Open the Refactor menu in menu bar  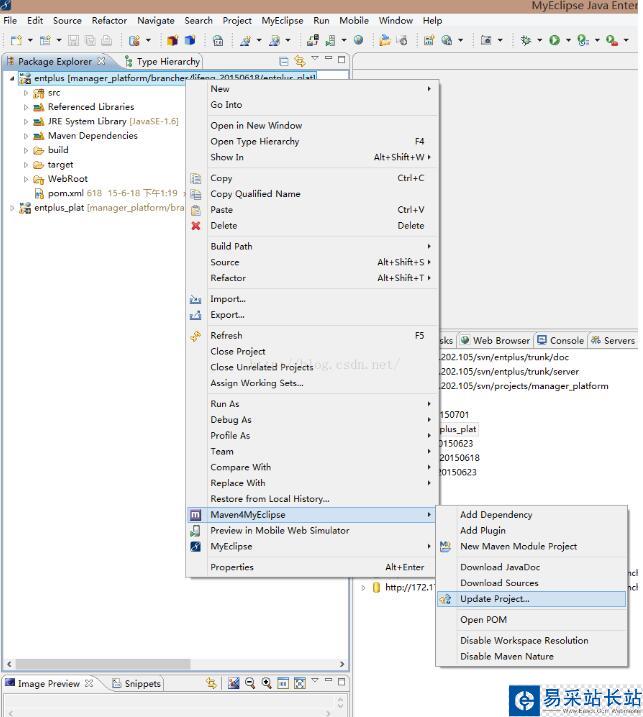(x=109, y=21)
